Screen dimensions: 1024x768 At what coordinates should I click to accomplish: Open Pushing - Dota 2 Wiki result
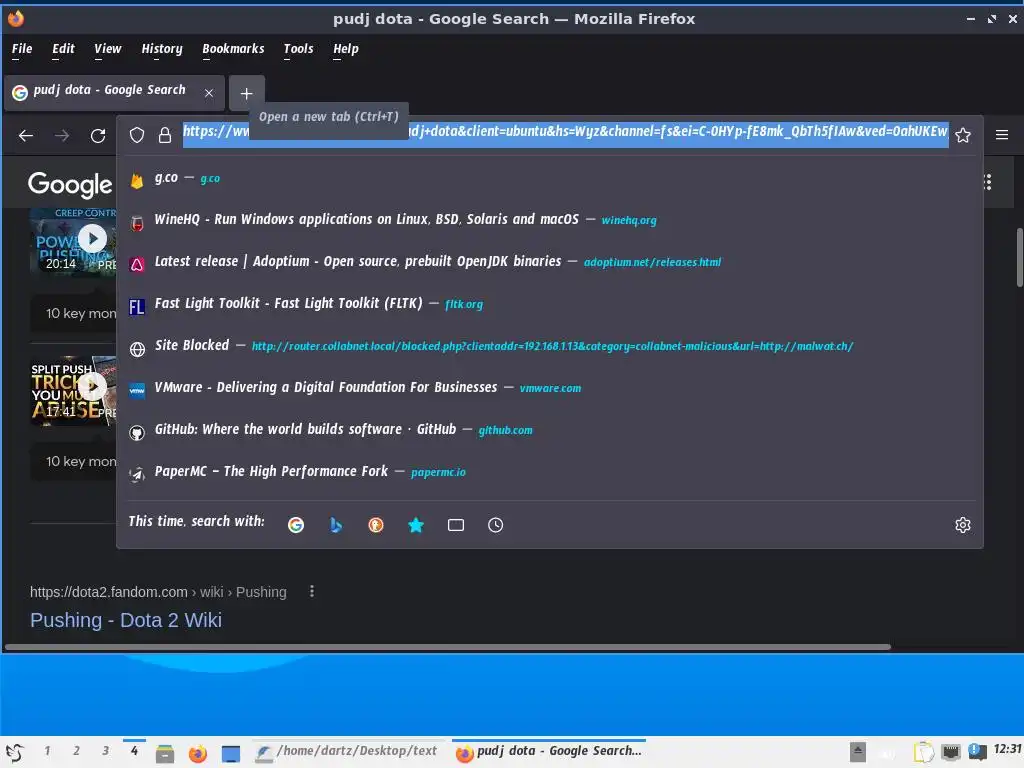pos(126,620)
